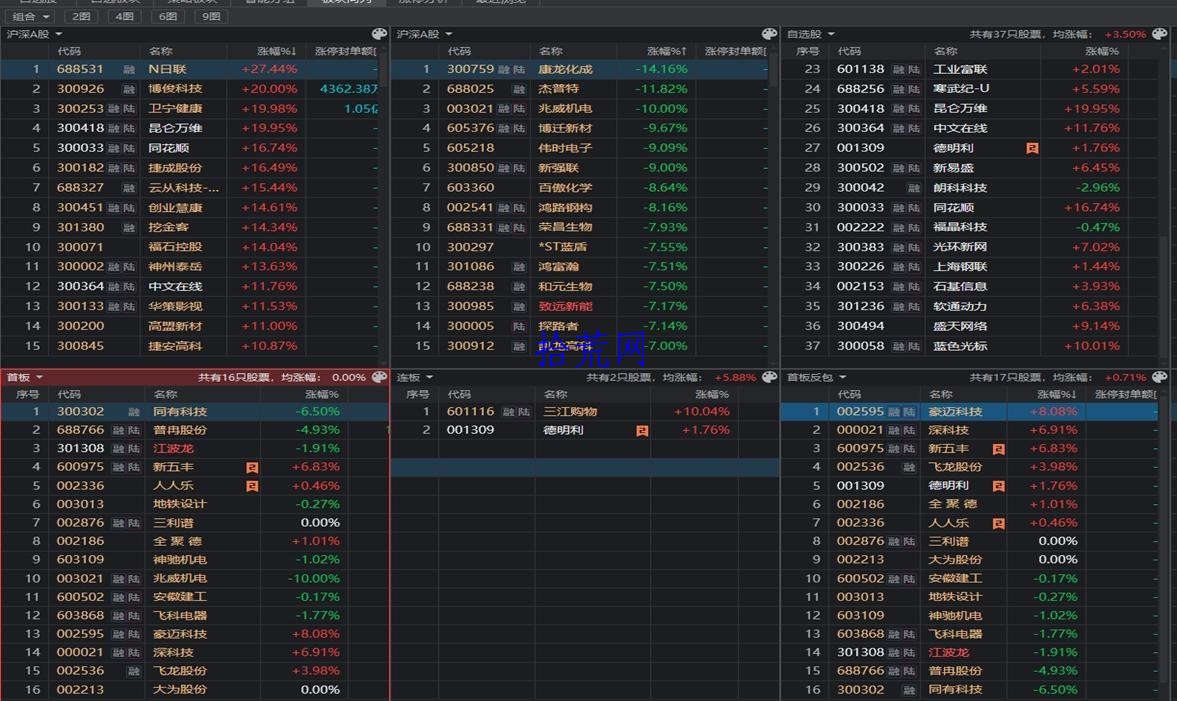Click palette icon in 自选股 panel header
This screenshot has height=701, width=1177.
(1160, 34)
